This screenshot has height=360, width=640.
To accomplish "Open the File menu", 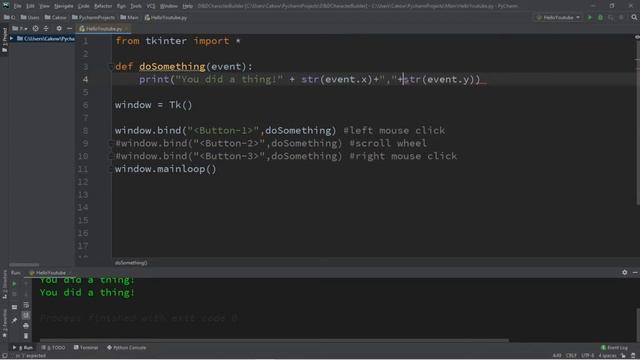I will tap(18, 6).
